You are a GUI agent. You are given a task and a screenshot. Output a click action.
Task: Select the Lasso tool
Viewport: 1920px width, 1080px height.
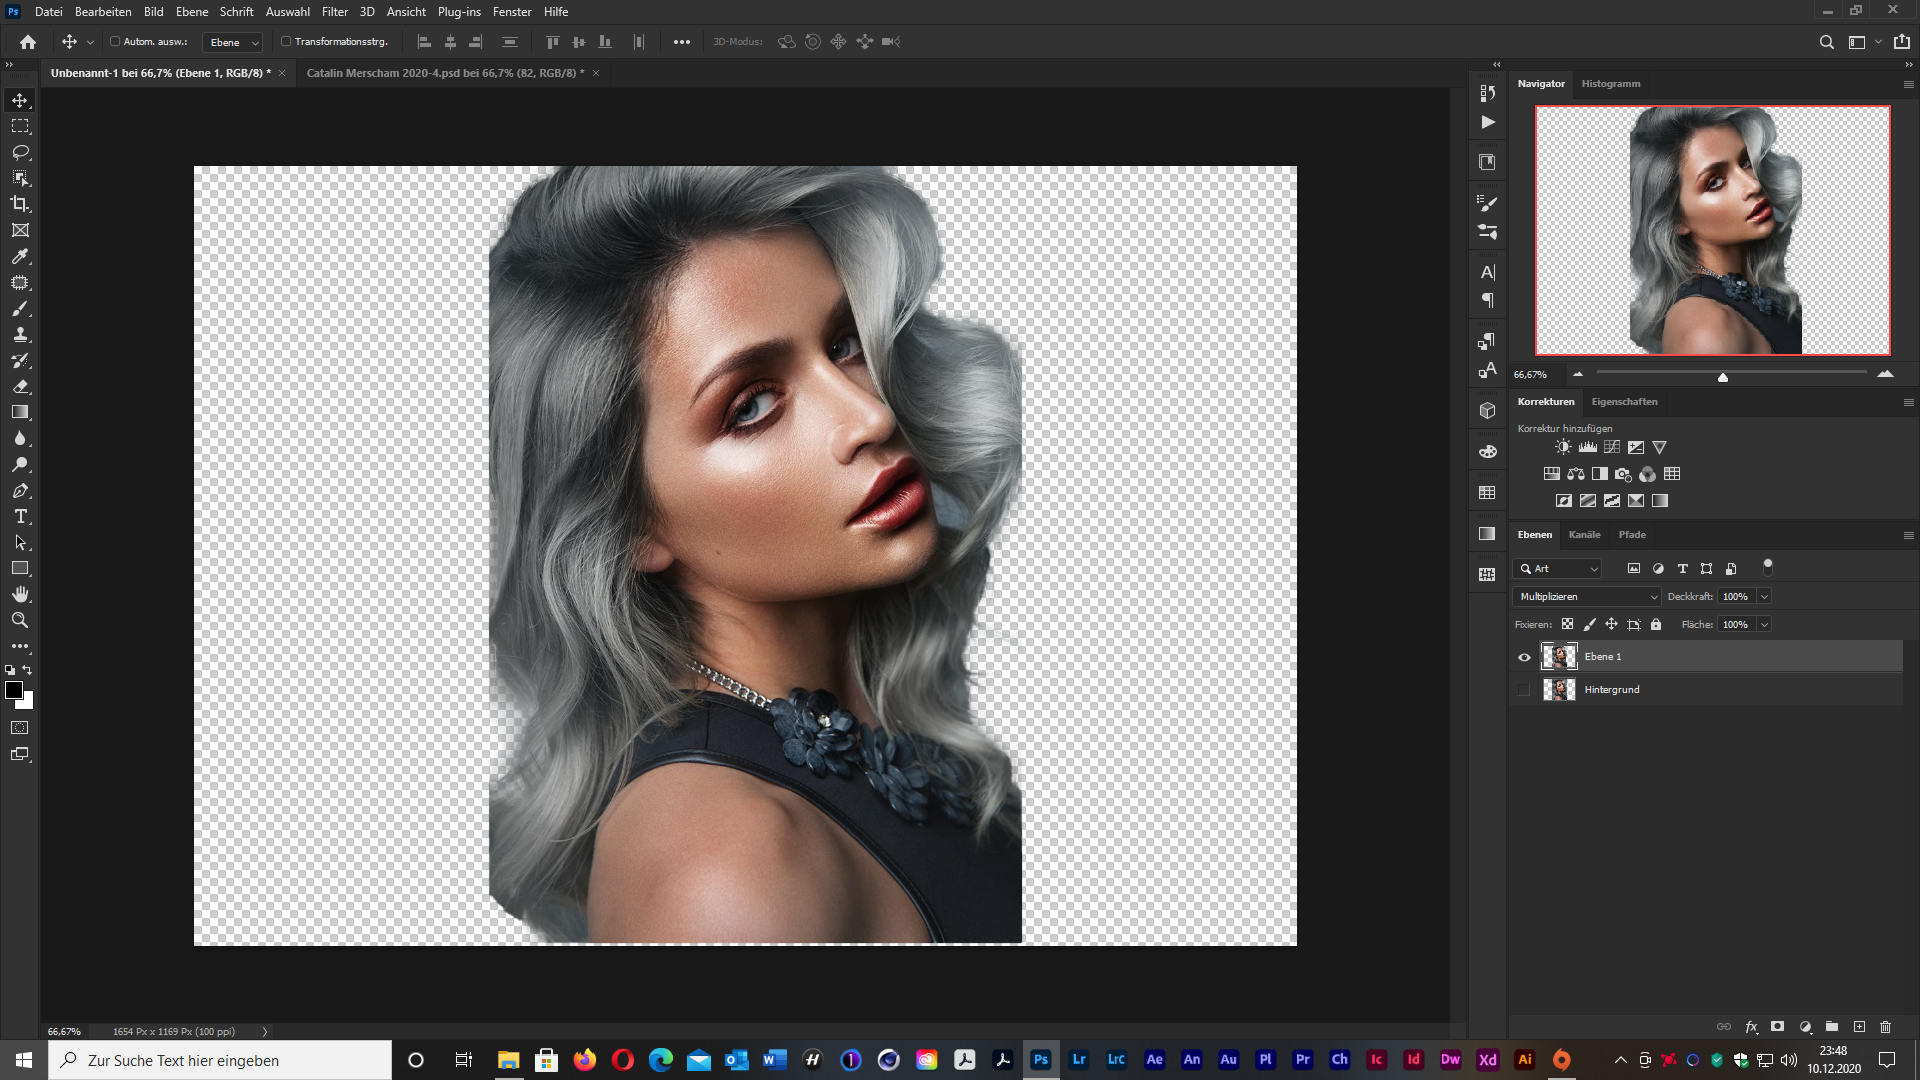pos(20,152)
